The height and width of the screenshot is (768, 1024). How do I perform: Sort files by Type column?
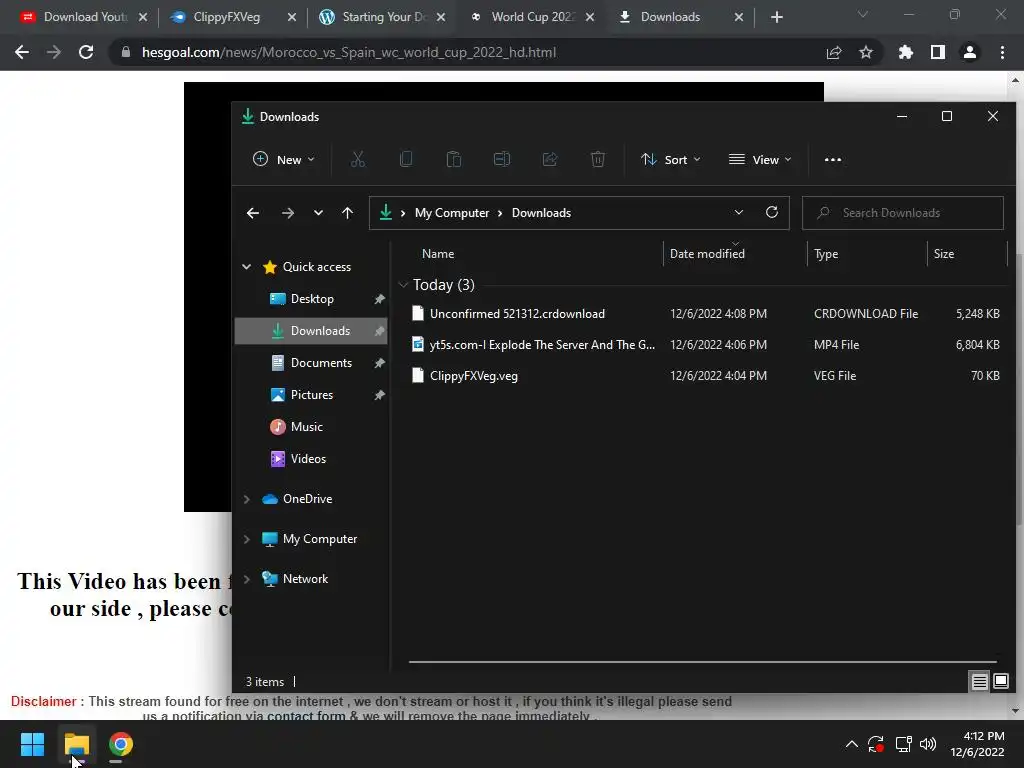[x=826, y=253]
